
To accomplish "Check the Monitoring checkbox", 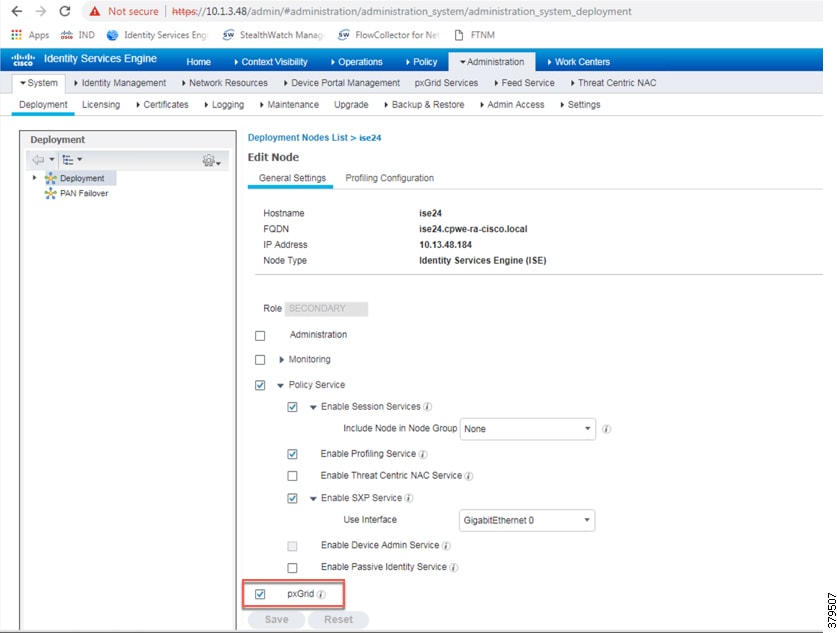I will pos(260,360).
